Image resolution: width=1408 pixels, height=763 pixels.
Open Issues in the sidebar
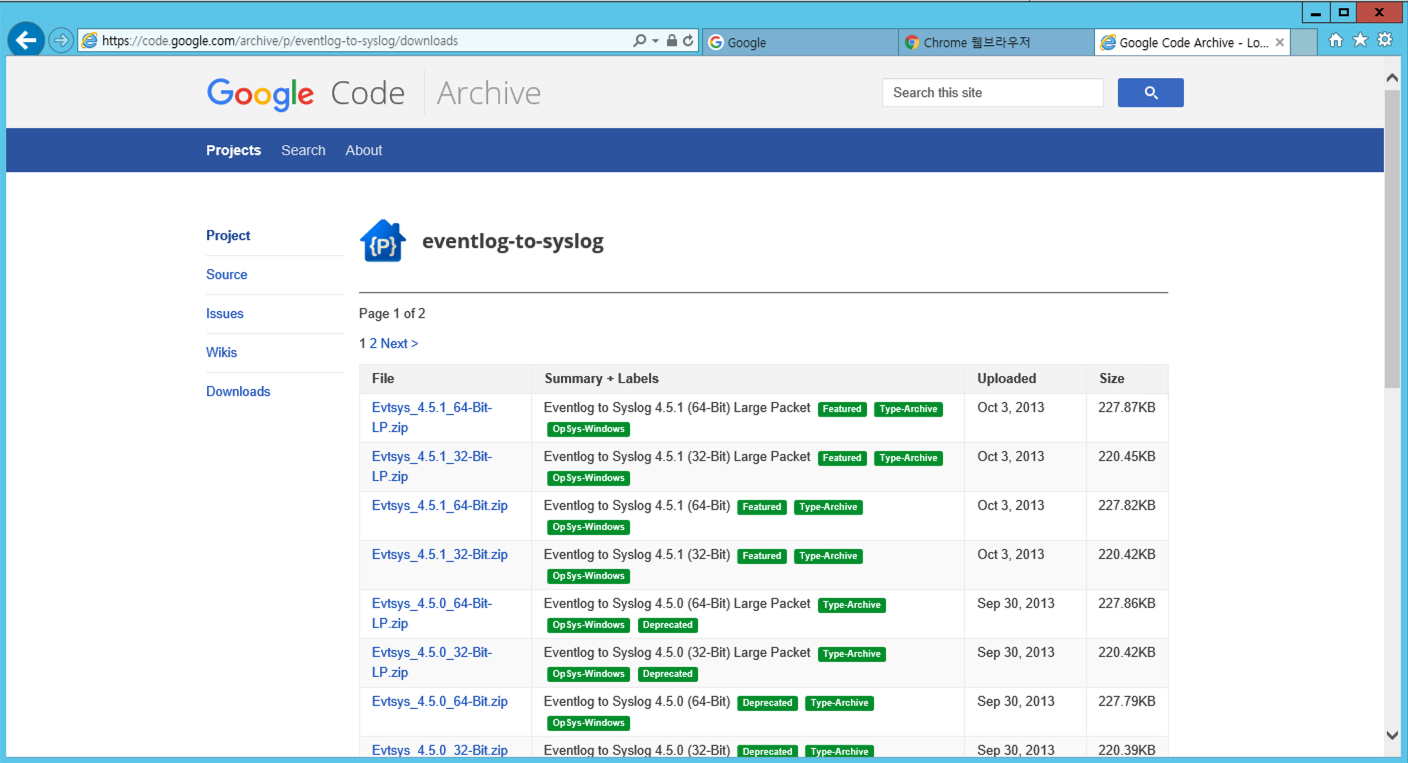click(224, 313)
